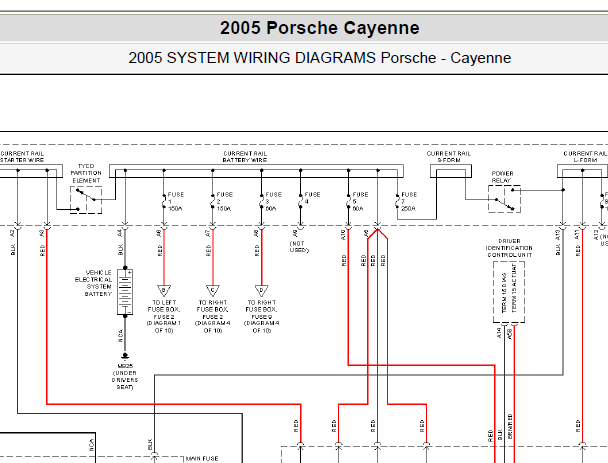Select the driver identification control unit dashed box

(509, 292)
